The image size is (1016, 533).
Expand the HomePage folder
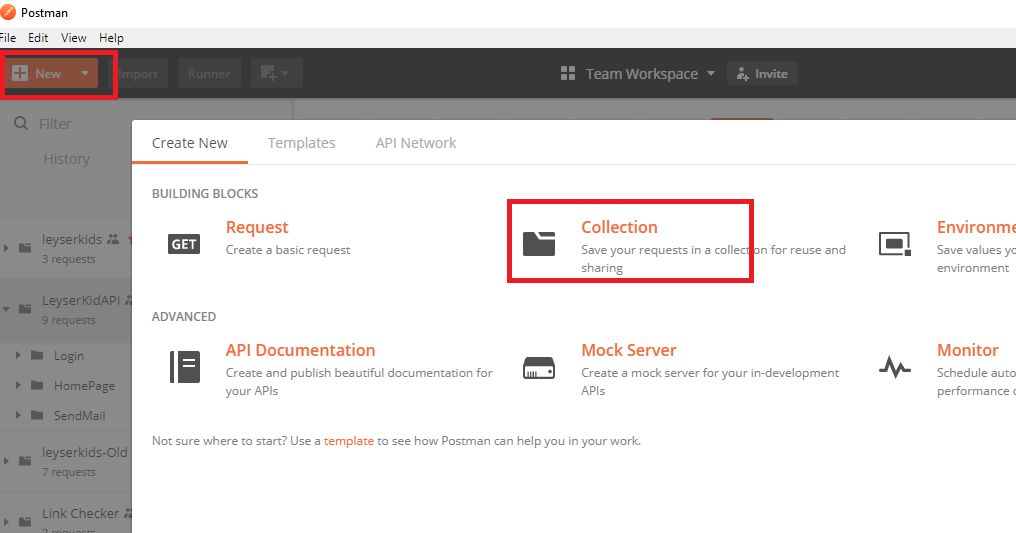point(18,385)
